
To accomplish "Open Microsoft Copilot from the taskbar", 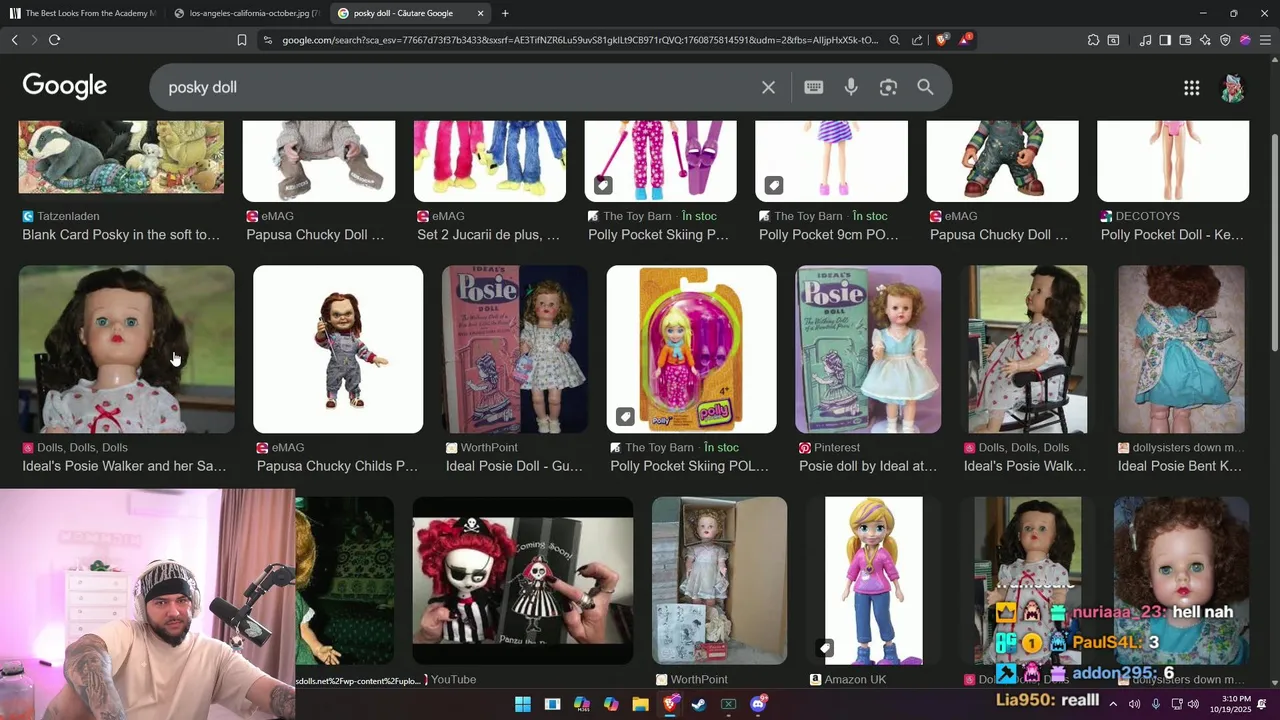I will [x=611, y=704].
